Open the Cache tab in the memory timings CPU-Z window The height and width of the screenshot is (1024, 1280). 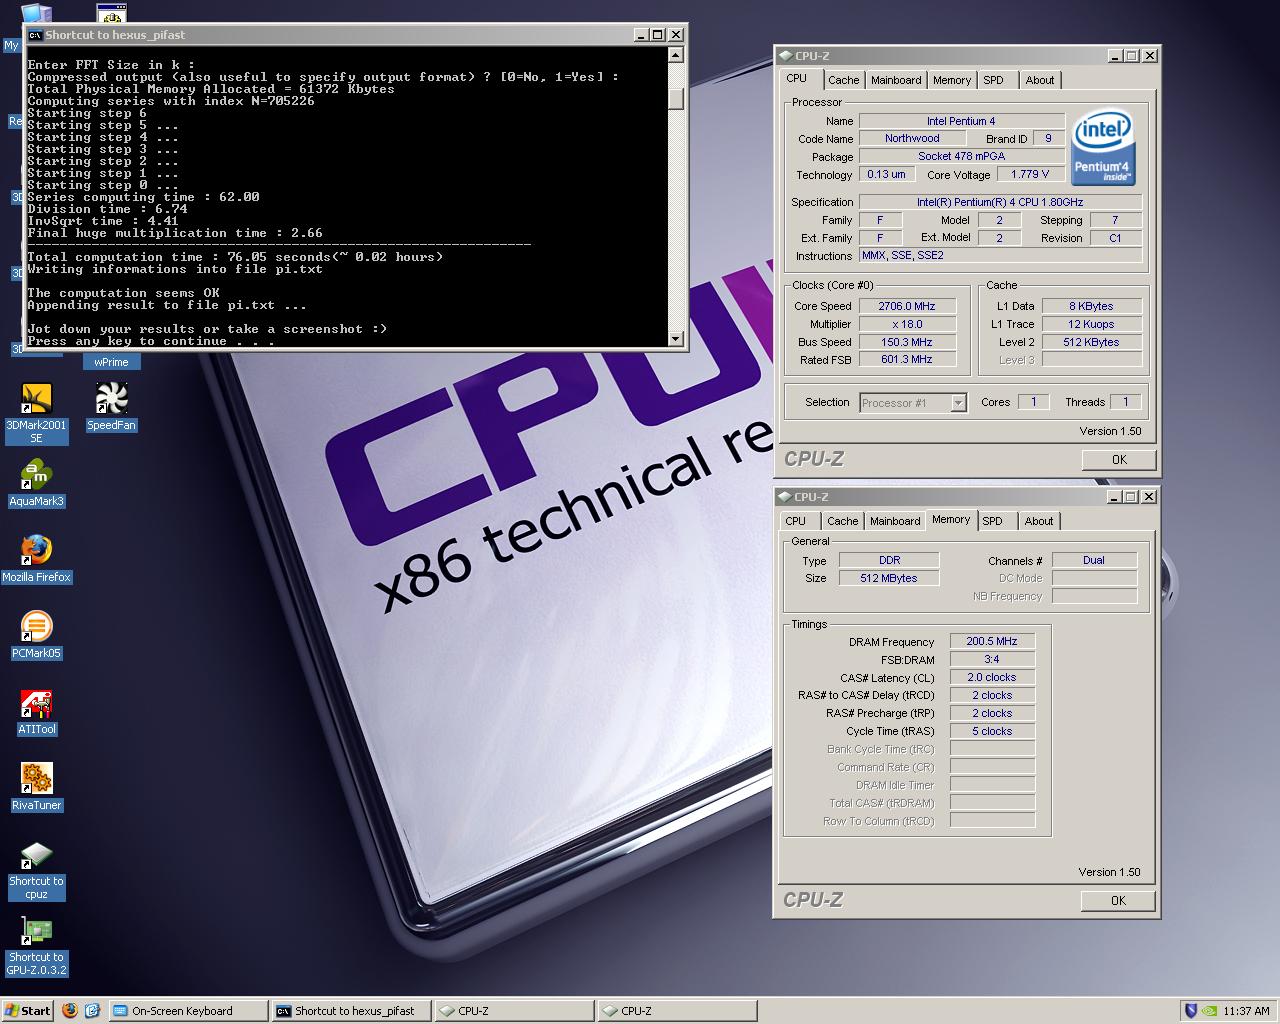pos(842,521)
